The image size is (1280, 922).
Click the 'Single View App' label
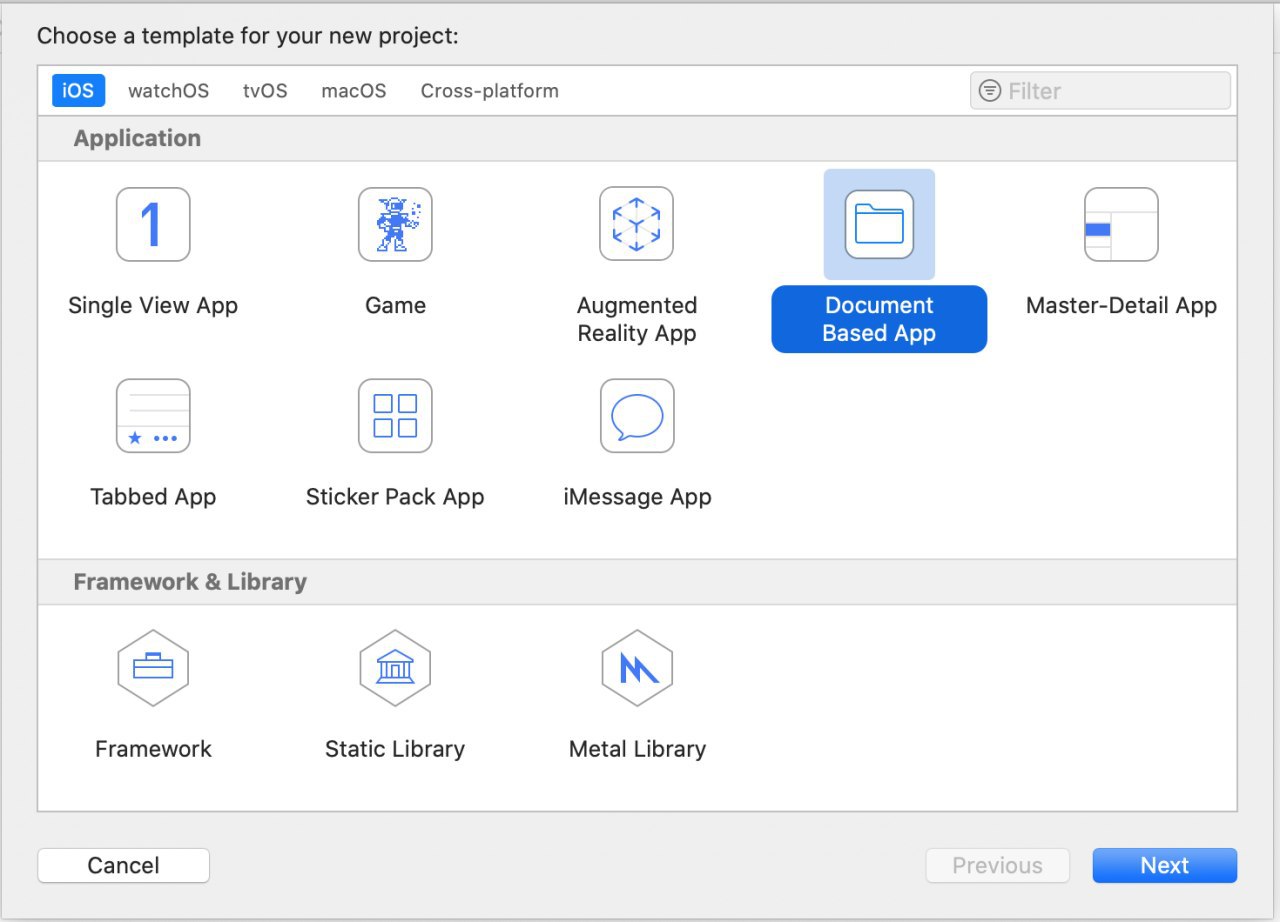[153, 306]
